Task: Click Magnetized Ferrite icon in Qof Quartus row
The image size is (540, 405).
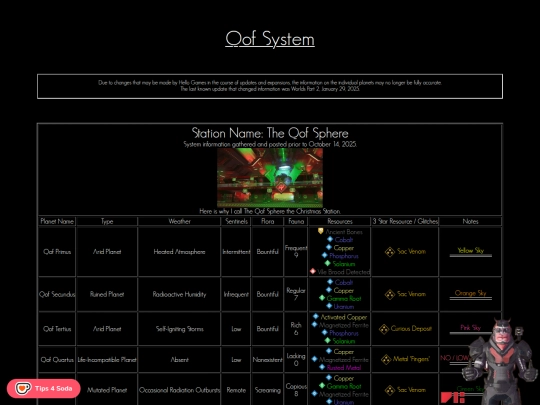Action: pos(314,359)
